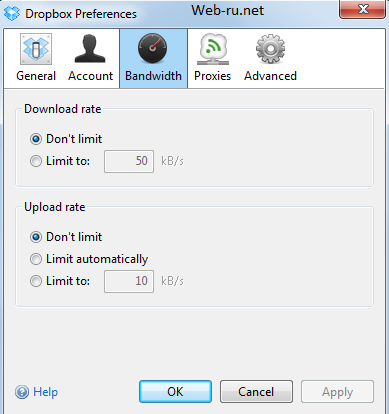Open General preferences via the Dropbox box icon
This screenshot has height=414, width=389.
(36, 49)
